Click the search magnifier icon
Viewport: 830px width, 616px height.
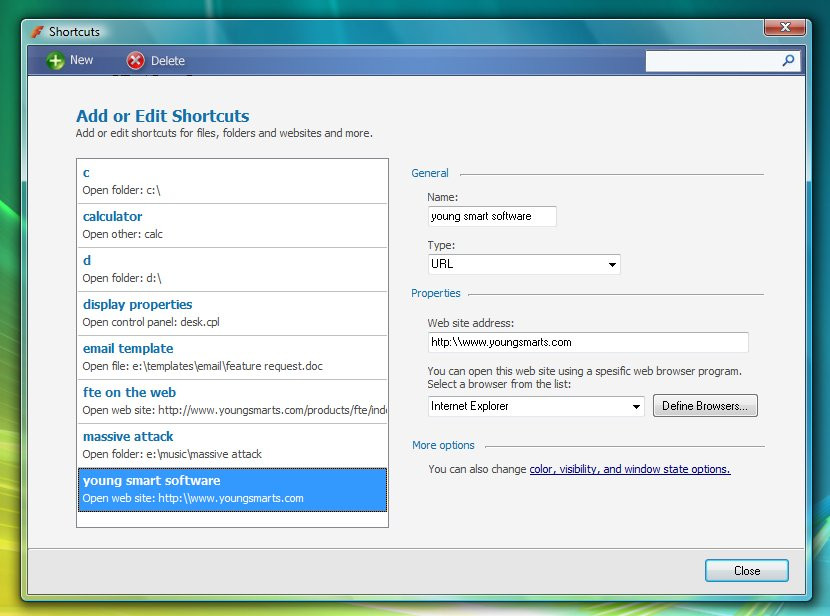[x=788, y=60]
